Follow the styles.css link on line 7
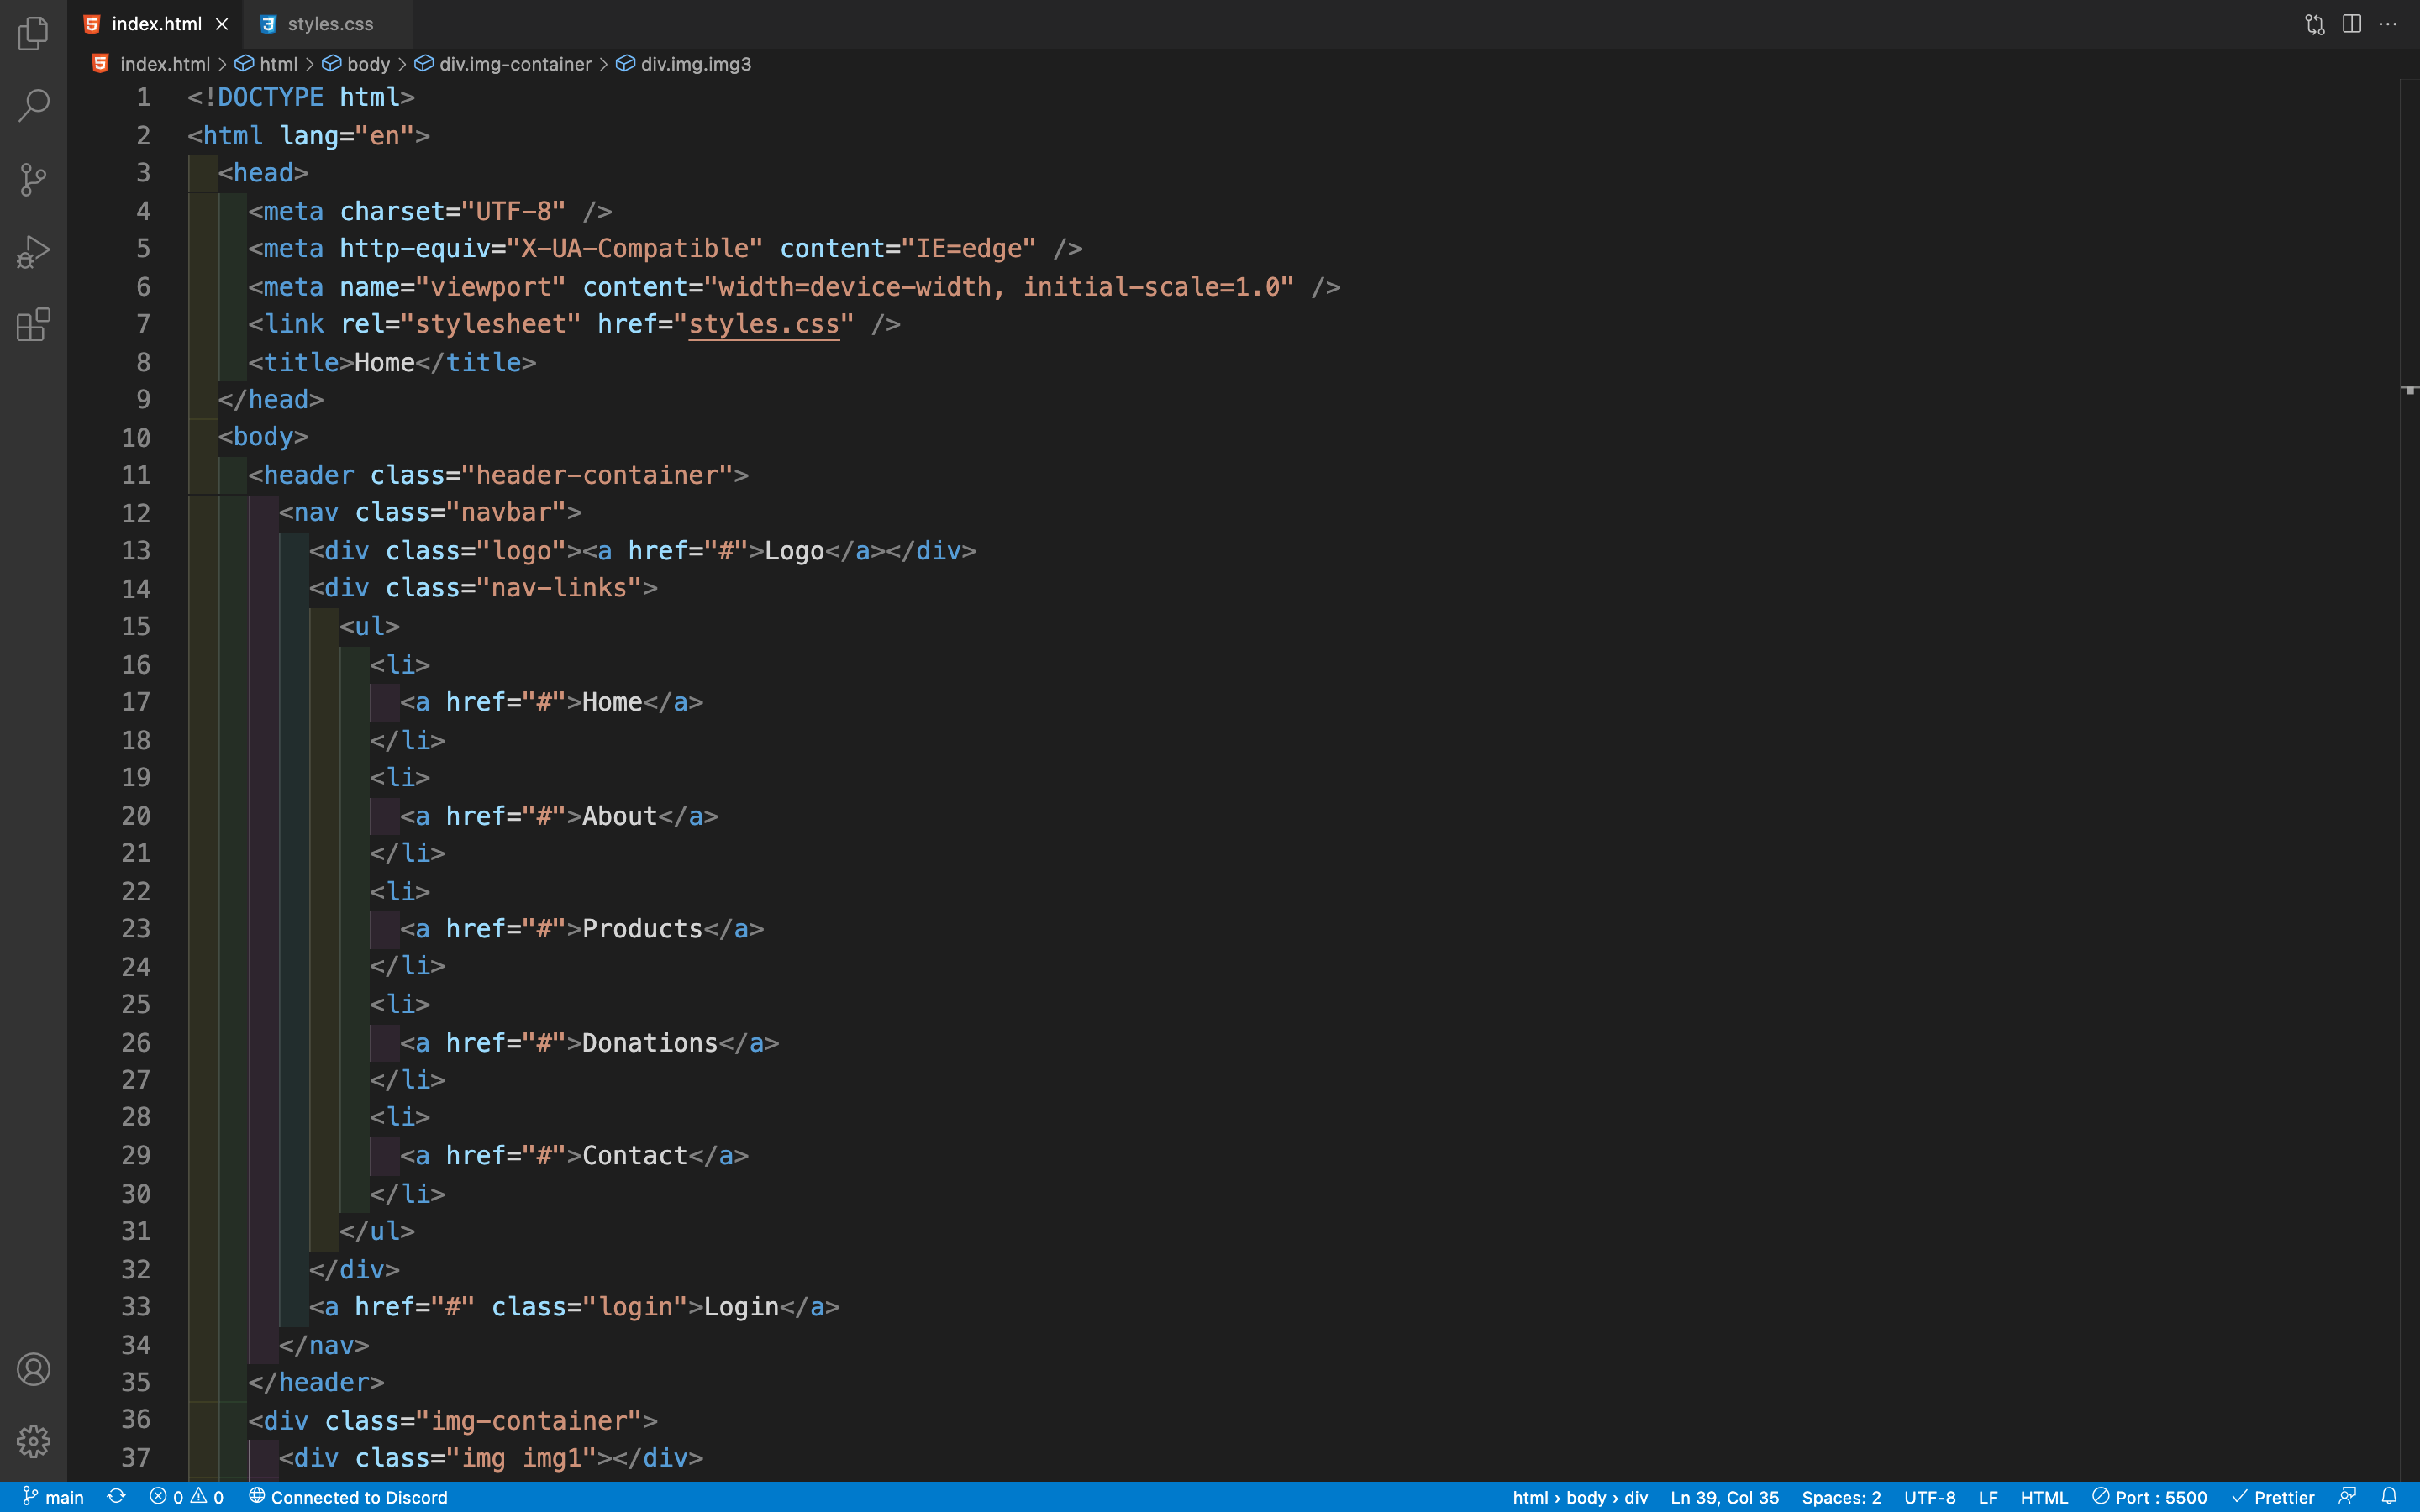This screenshot has height=1512, width=2420. pyautogui.click(x=764, y=324)
